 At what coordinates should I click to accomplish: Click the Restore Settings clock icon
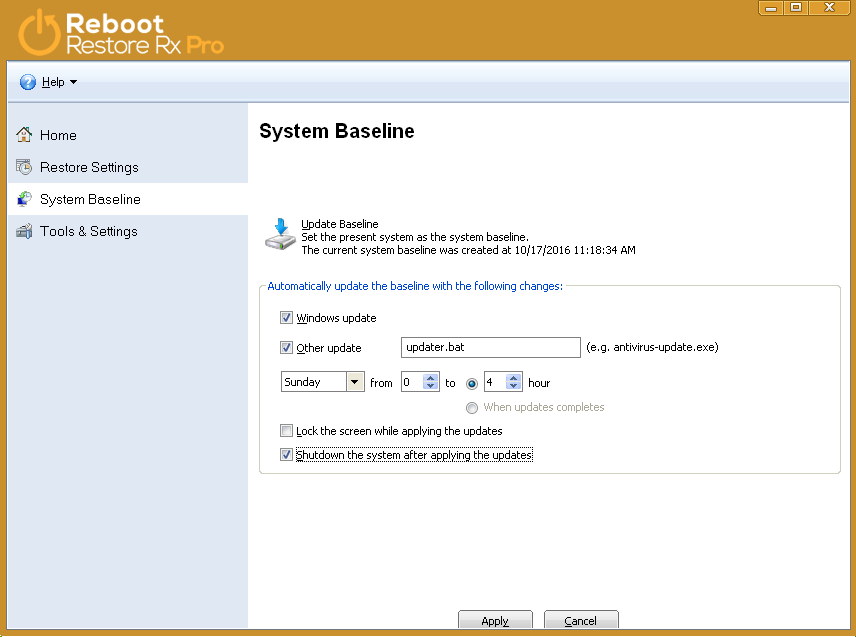pos(24,166)
